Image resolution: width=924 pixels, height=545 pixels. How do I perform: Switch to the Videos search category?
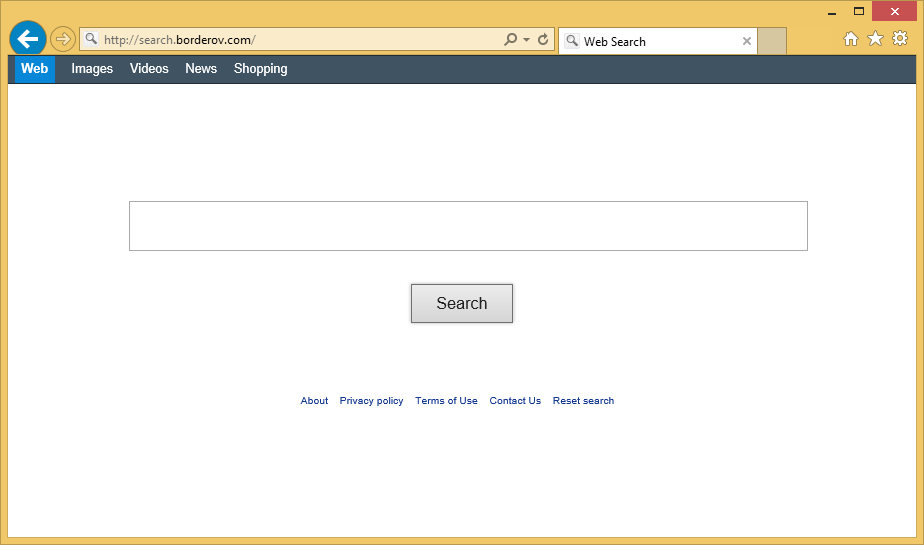tap(149, 69)
